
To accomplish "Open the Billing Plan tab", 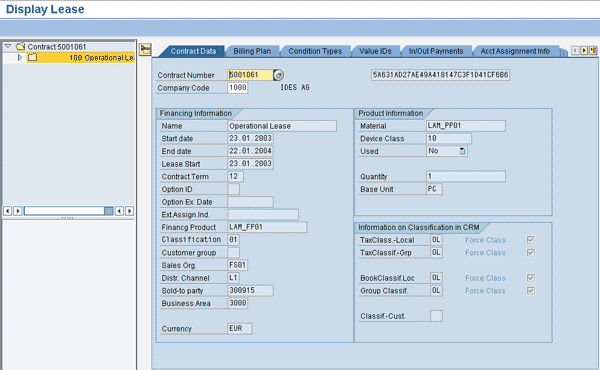I will (252, 51).
